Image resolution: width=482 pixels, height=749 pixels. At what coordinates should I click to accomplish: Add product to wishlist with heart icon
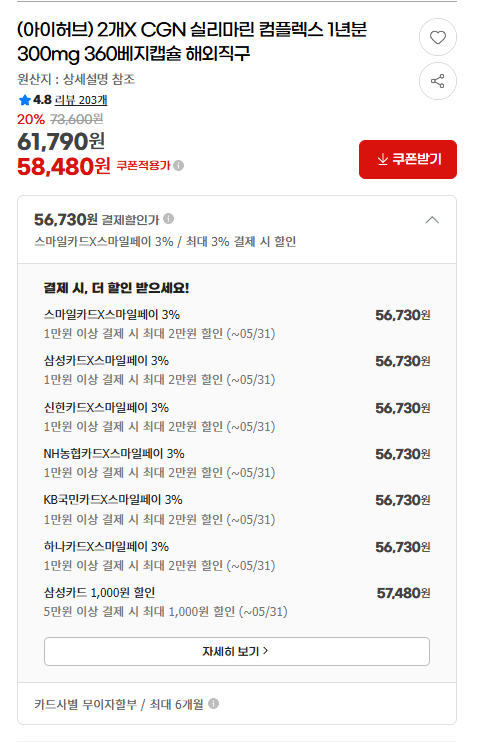[438, 37]
